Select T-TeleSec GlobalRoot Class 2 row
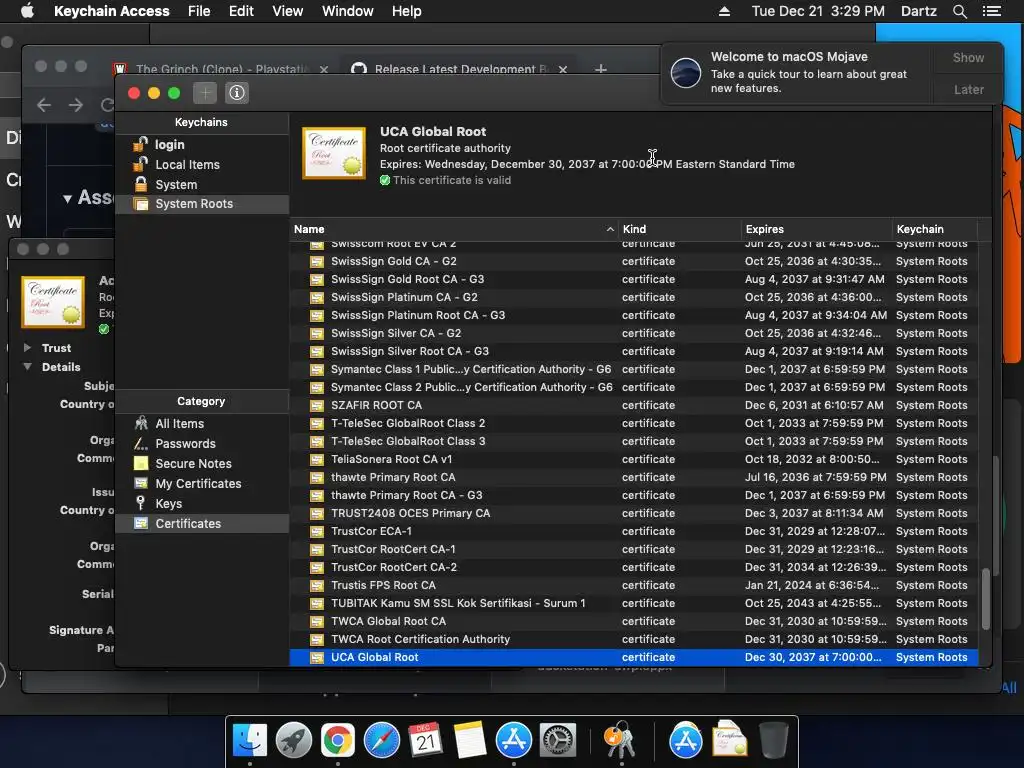 [x=633, y=423]
